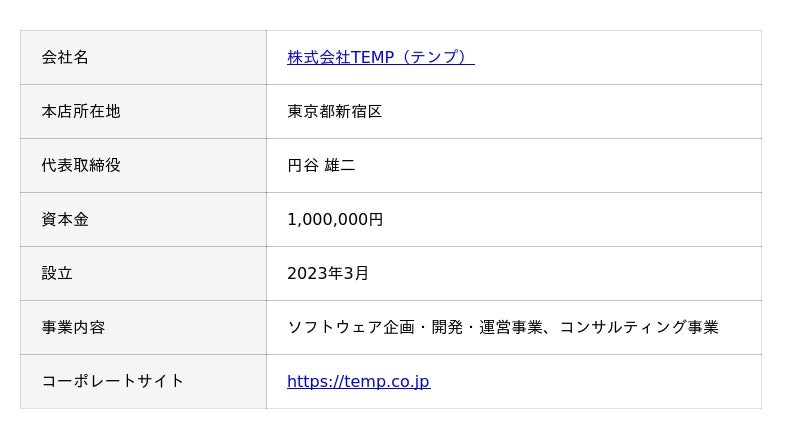Select the 新宿区 part of the address
This screenshot has height=439, width=800.
tap(358, 112)
